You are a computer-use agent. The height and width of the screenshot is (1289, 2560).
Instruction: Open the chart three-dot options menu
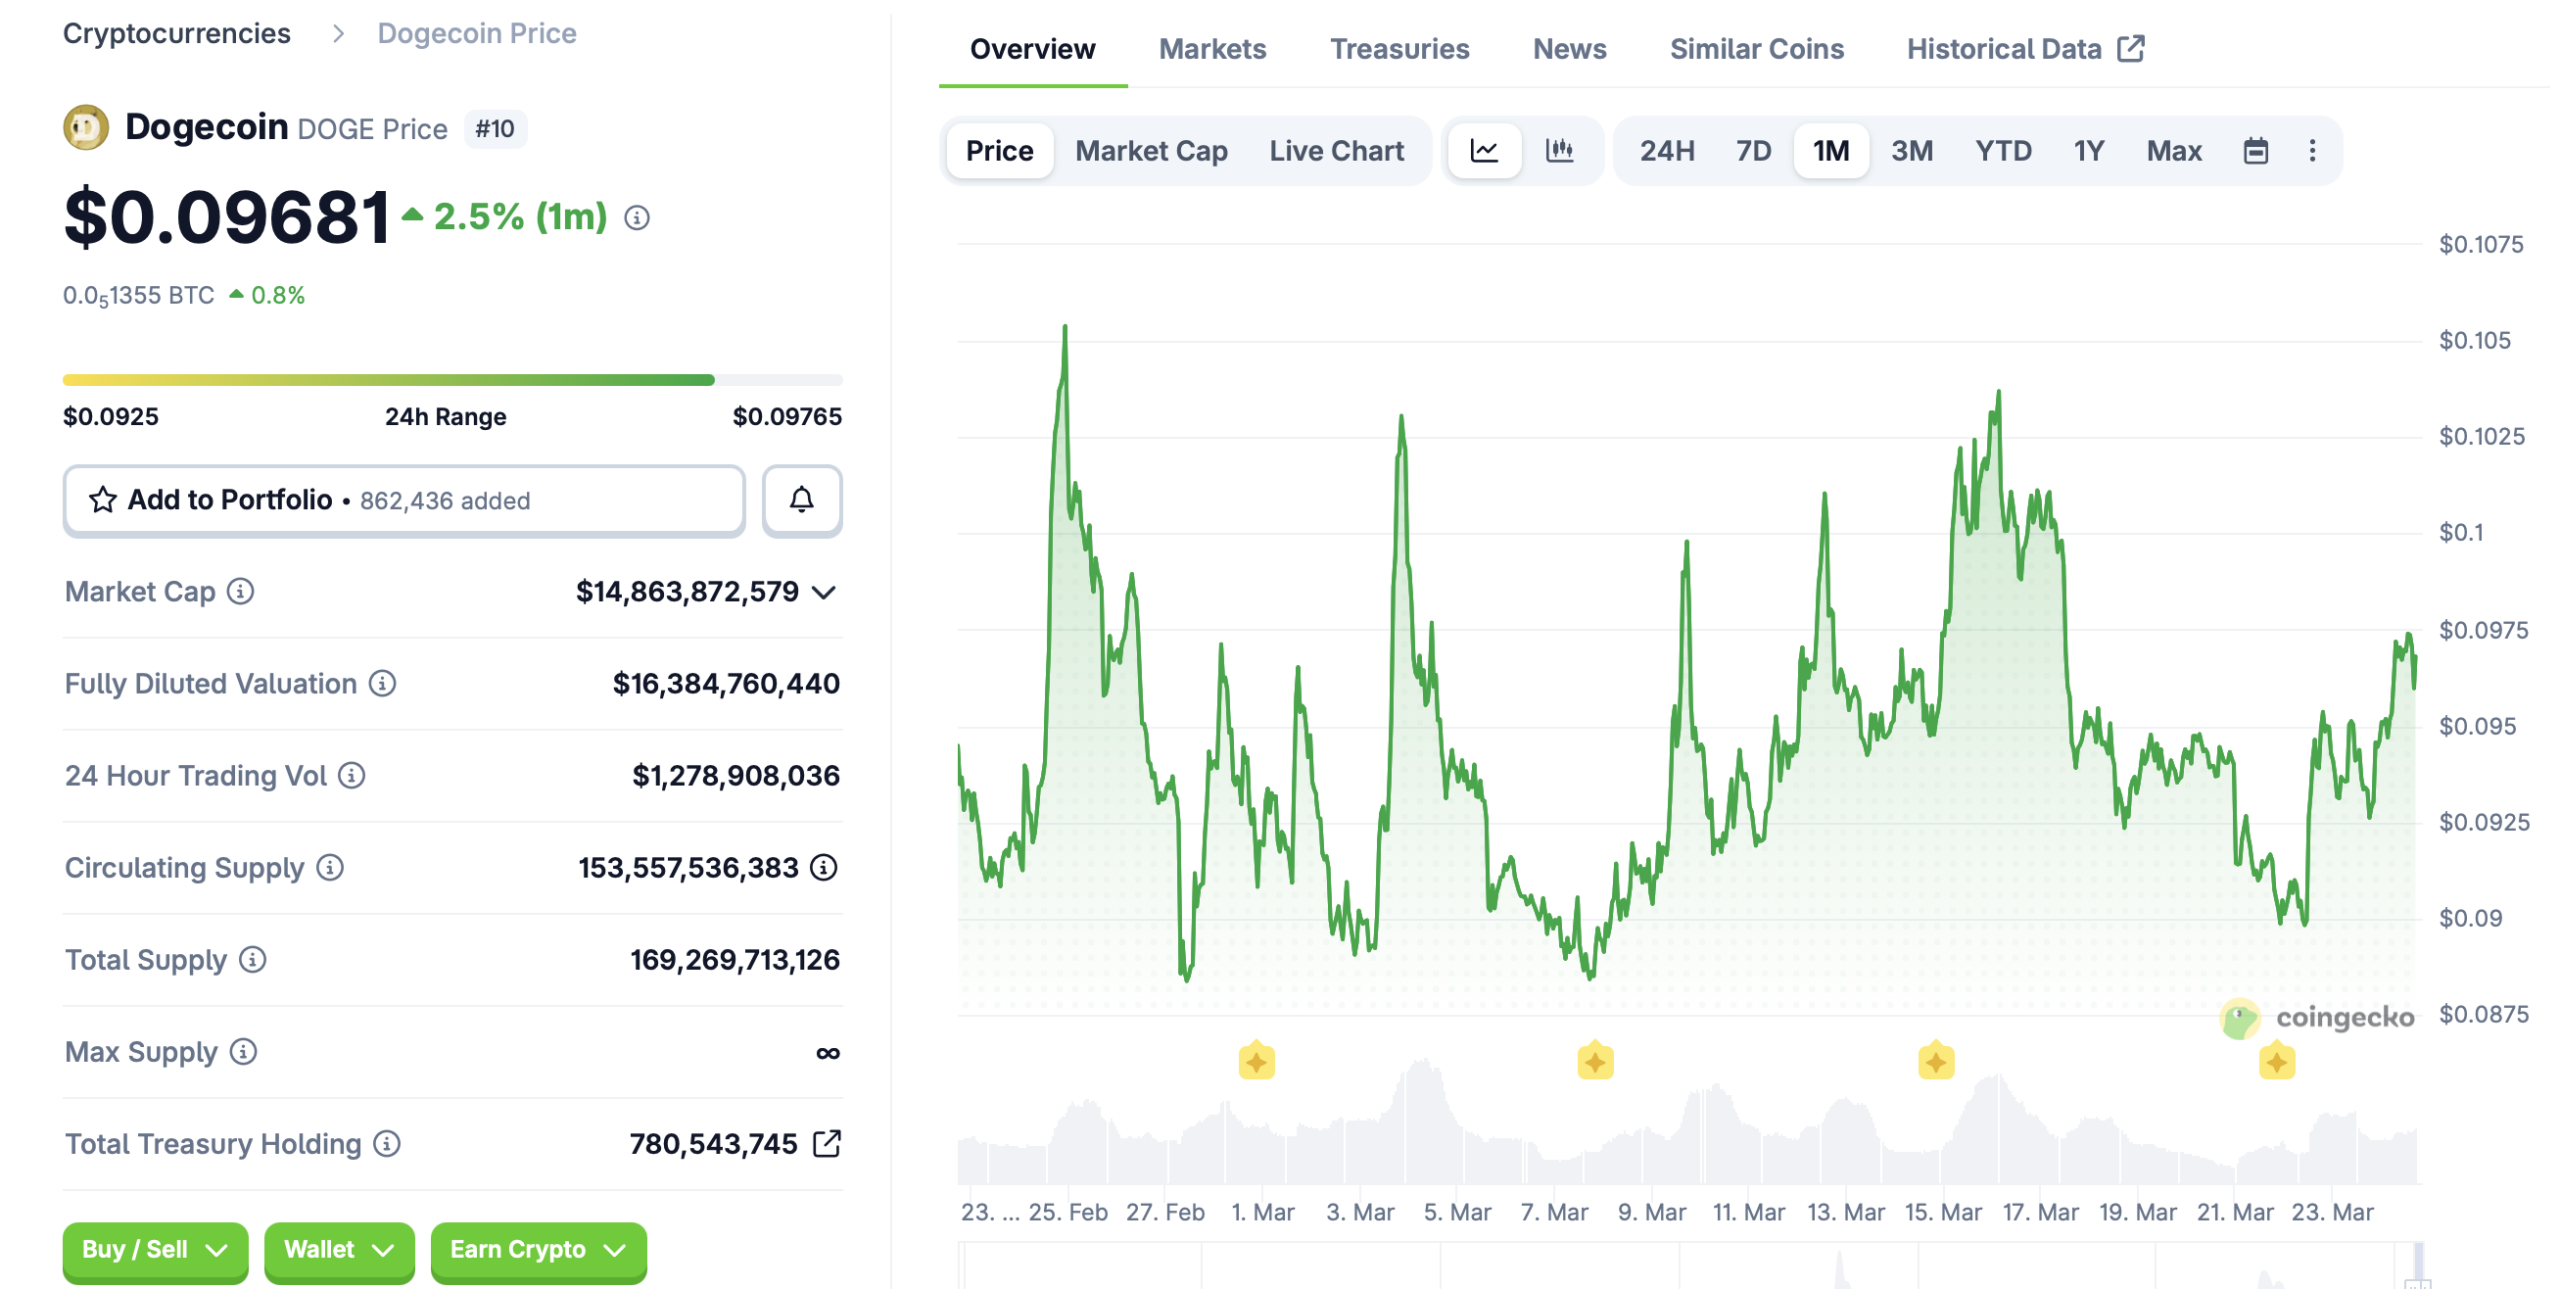2313,150
